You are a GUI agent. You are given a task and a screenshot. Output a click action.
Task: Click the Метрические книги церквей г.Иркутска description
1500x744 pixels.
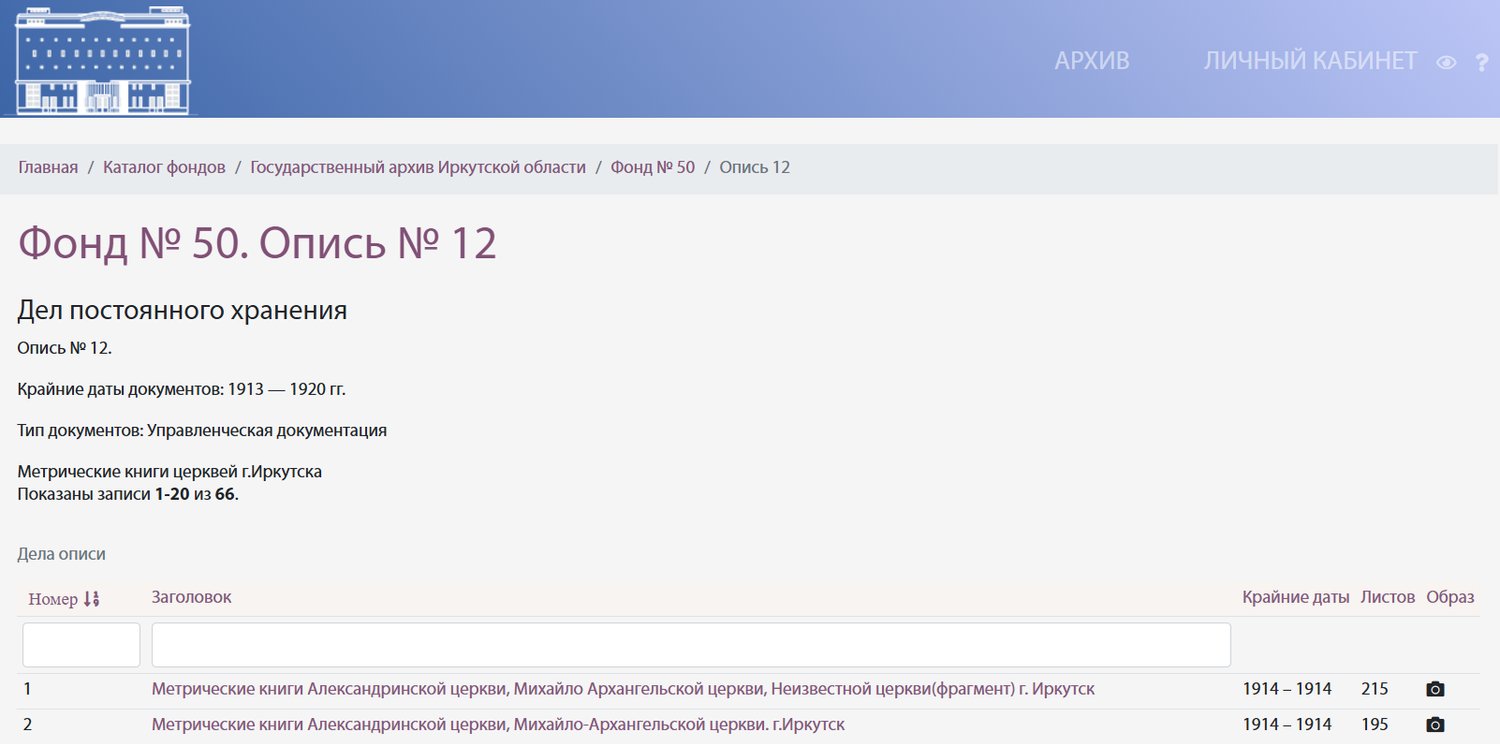pos(170,472)
